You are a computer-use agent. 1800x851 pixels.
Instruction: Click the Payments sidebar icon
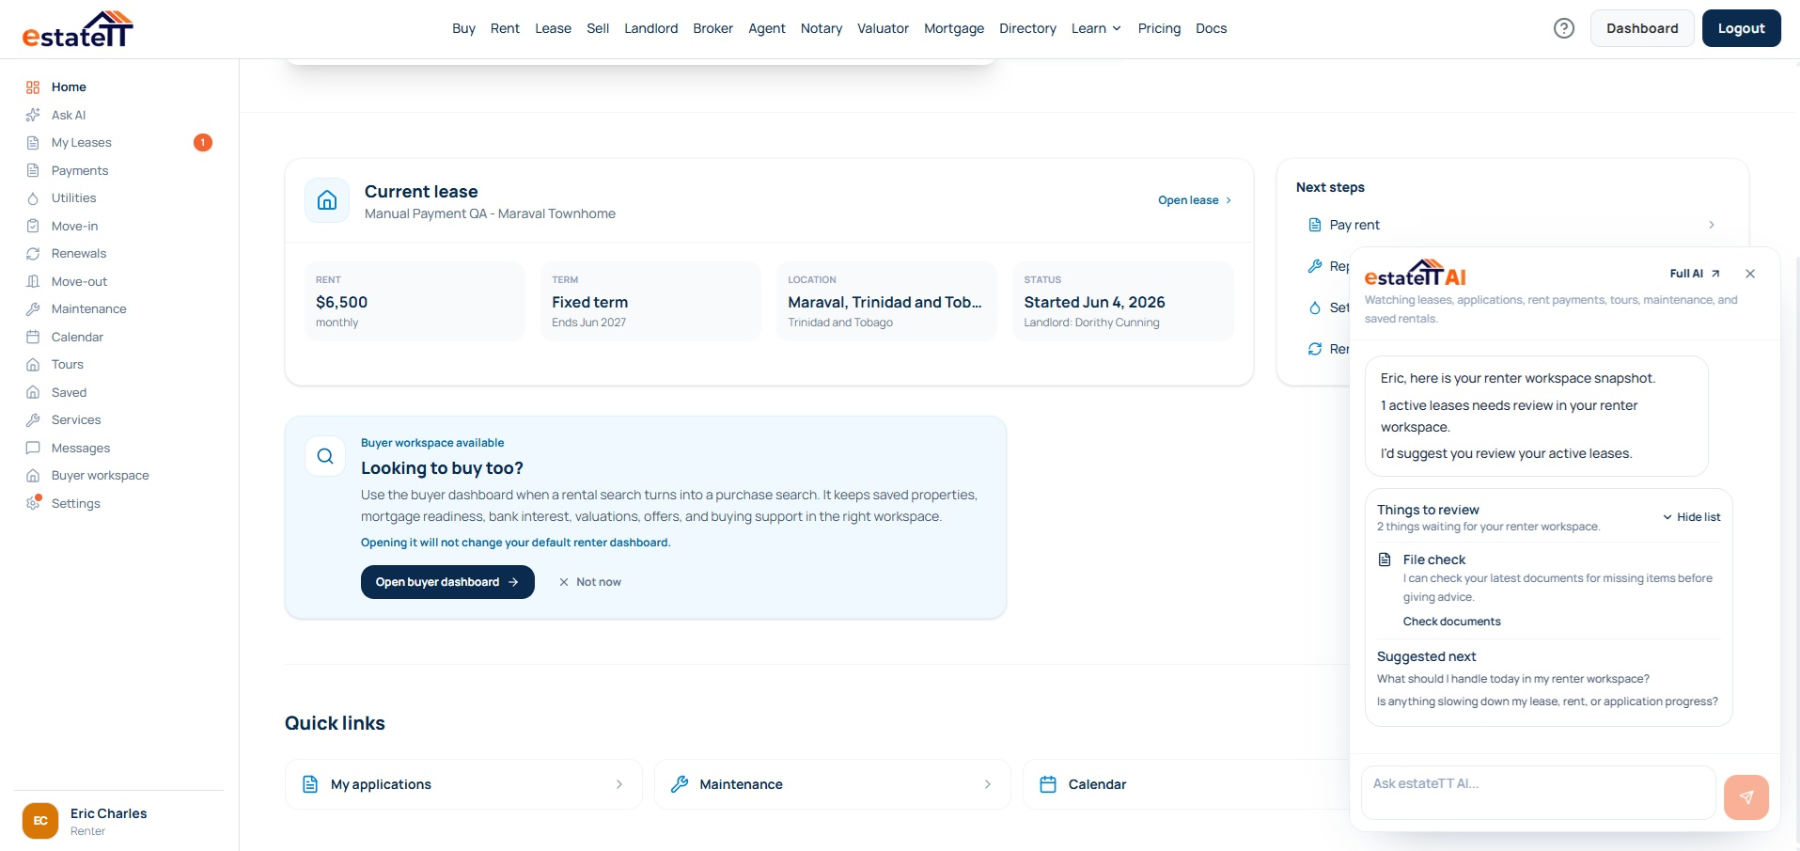coord(33,171)
